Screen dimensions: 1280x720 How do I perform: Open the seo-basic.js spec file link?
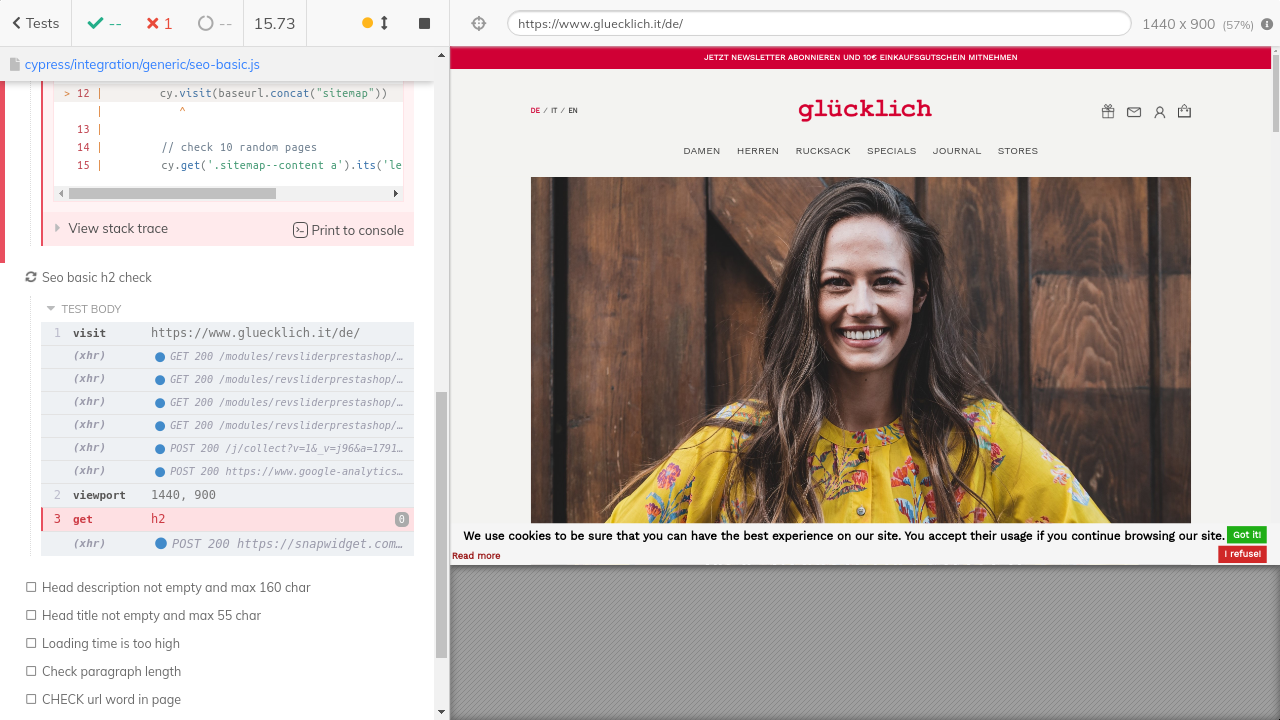[142, 64]
